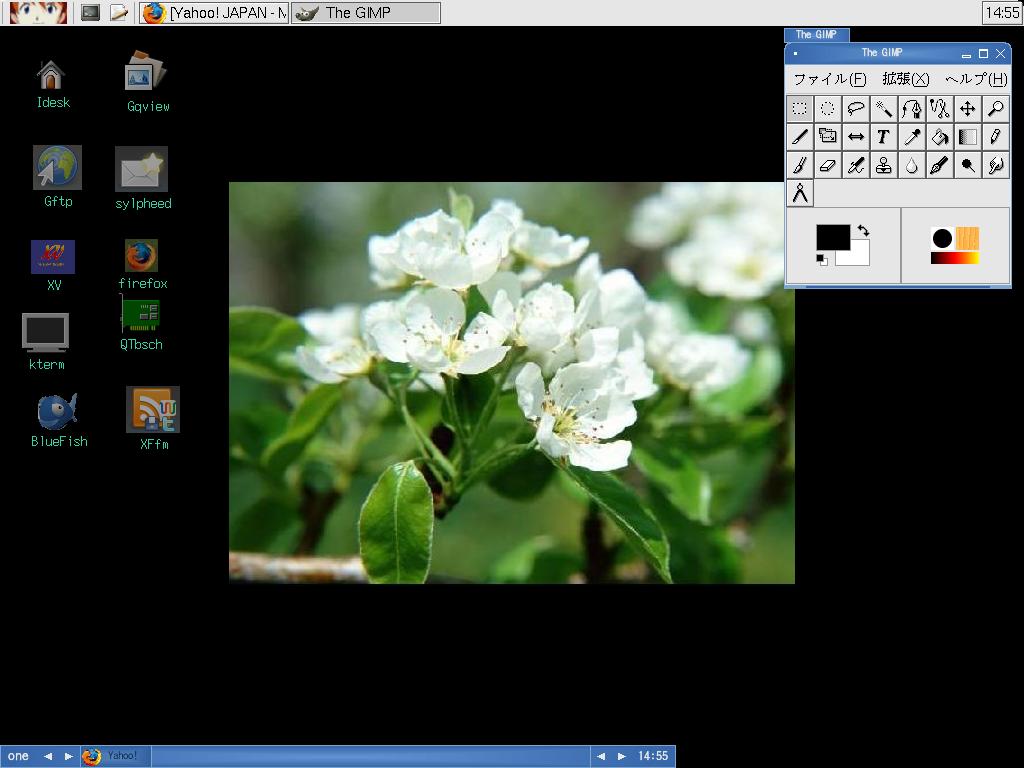Pick the Bucket Fill tool
Image resolution: width=1024 pixels, height=768 pixels.
point(939,137)
